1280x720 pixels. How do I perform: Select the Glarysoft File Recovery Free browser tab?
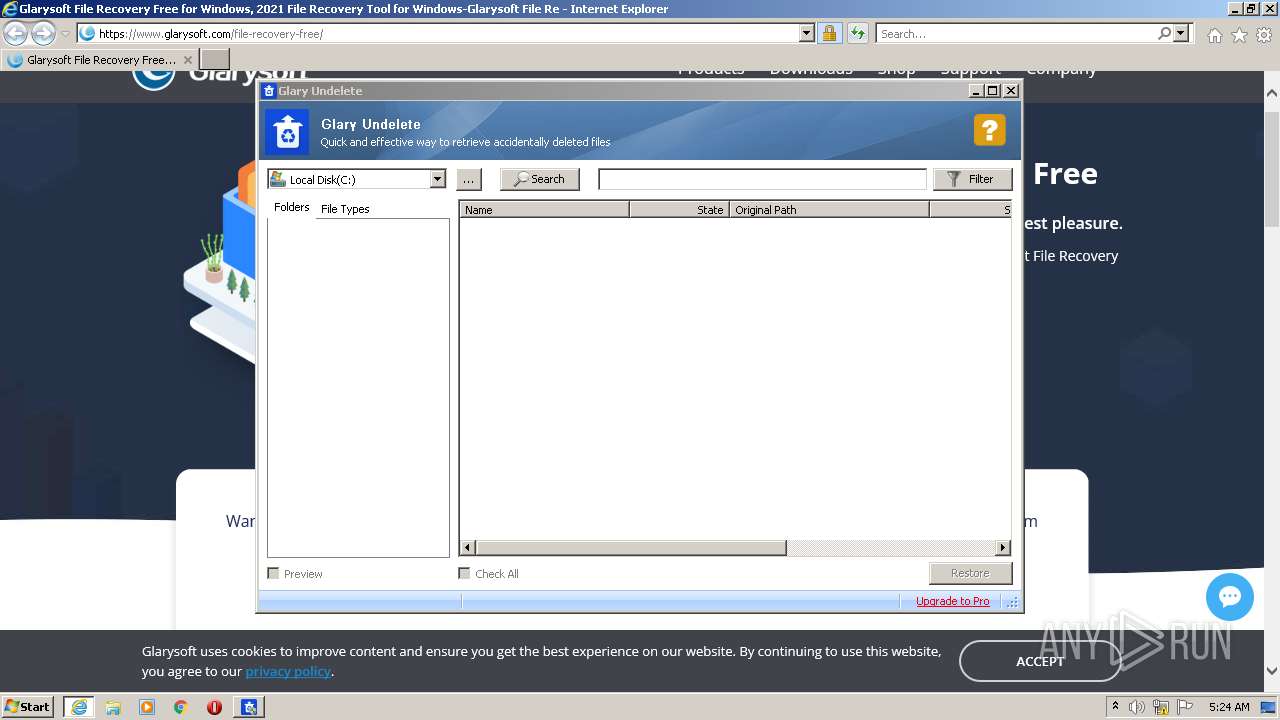99,60
